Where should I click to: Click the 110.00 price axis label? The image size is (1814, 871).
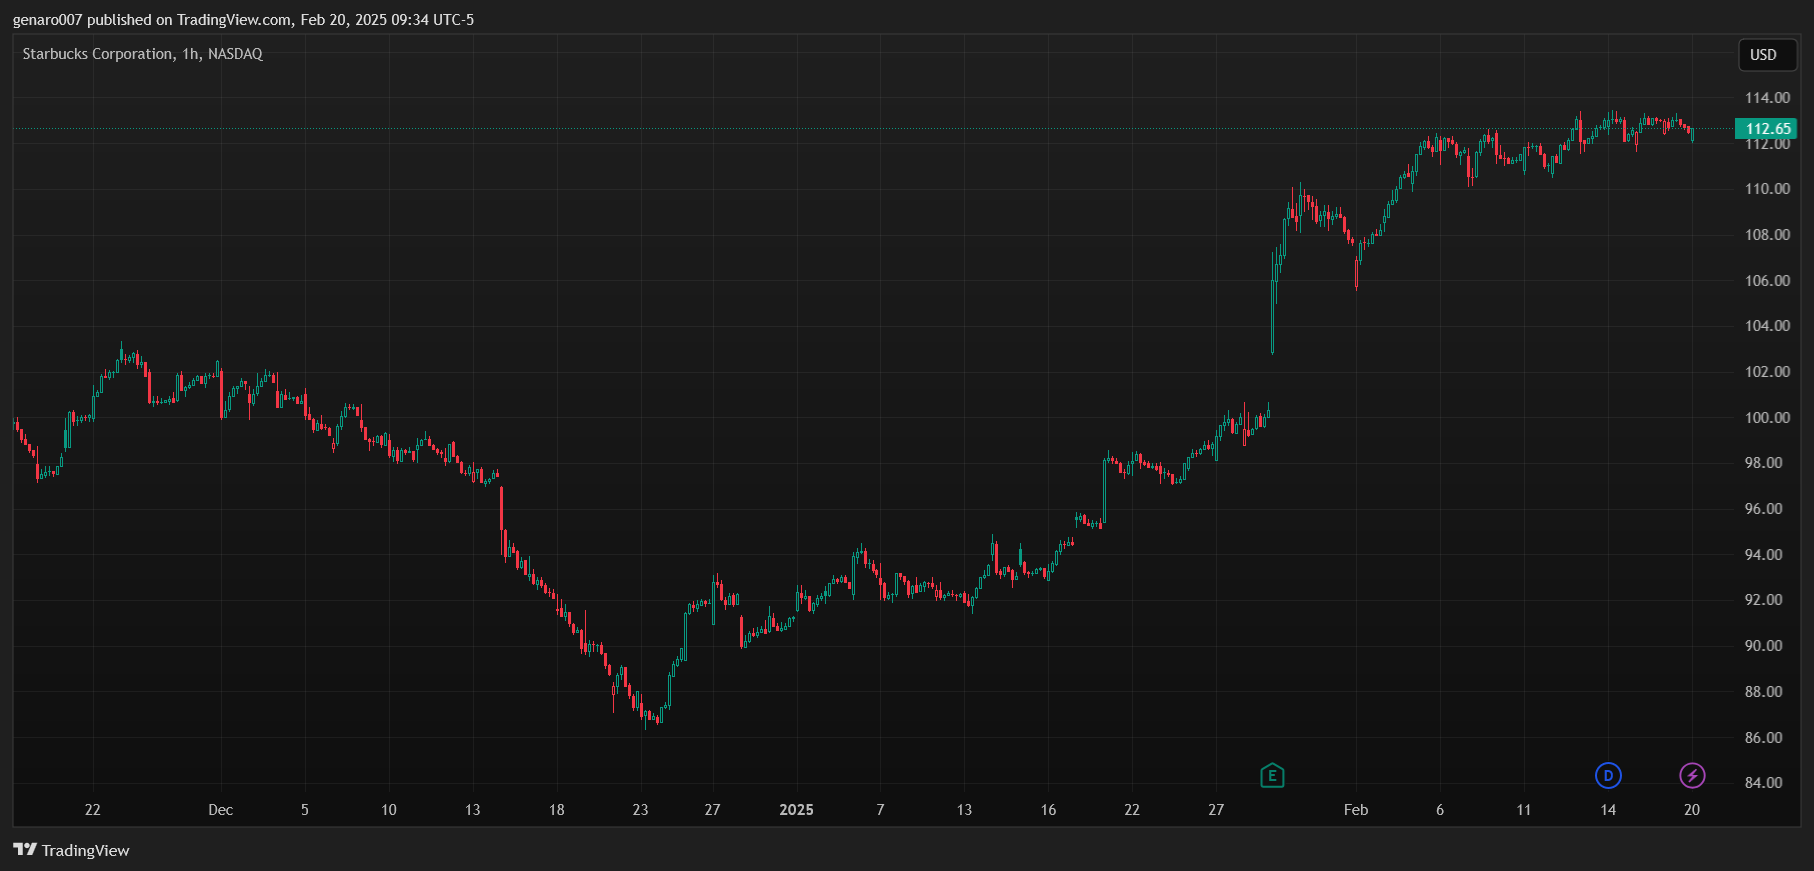pos(1767,188)
